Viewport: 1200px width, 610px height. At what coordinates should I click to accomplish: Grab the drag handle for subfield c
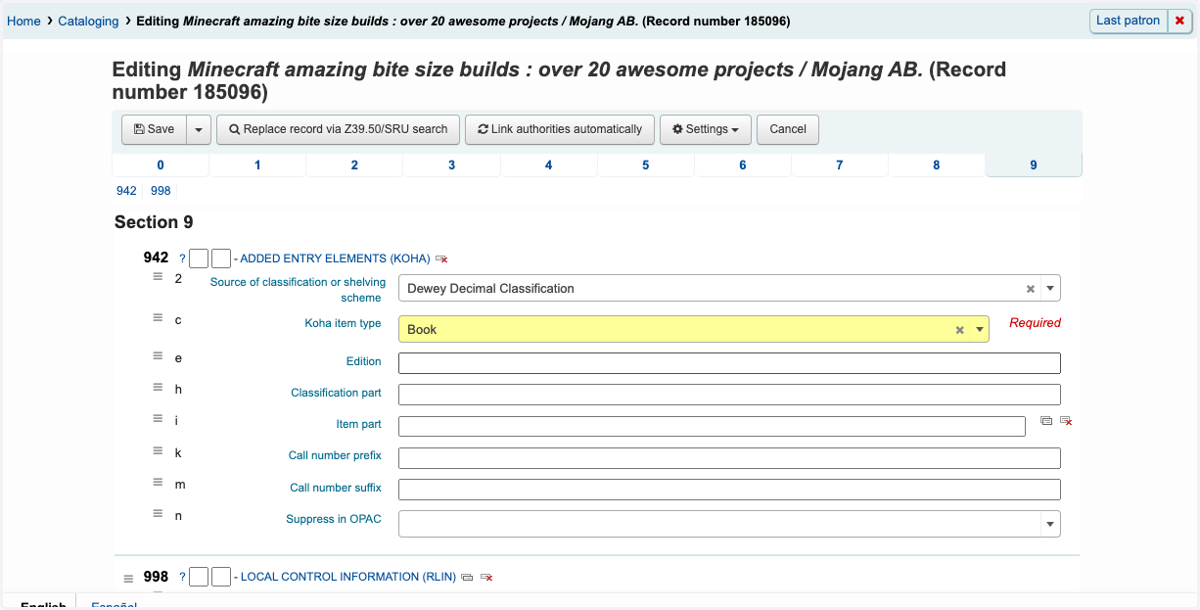click(158, 318)
